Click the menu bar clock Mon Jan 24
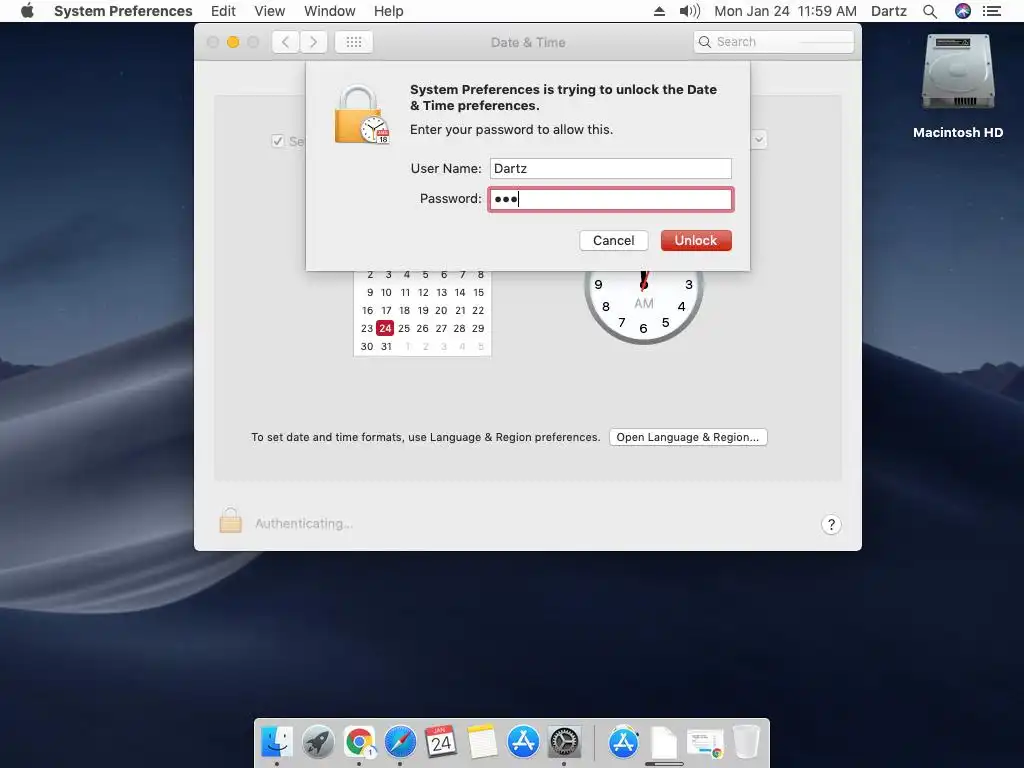This screenshot has width=1024, height=768. click(x=785, y=11)
